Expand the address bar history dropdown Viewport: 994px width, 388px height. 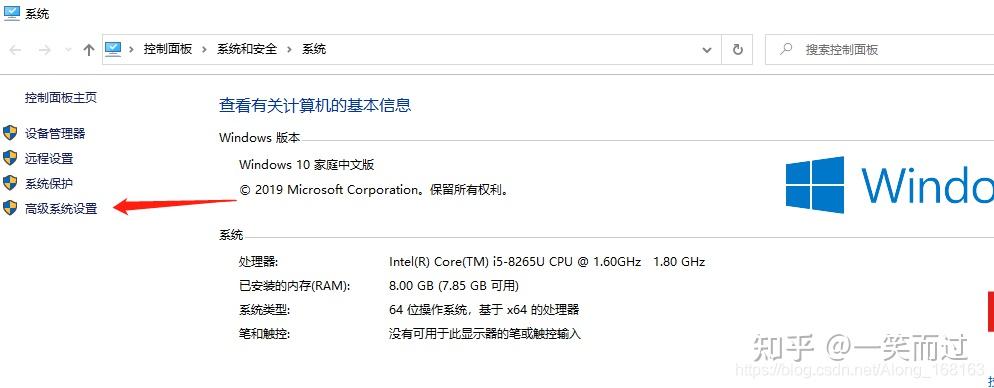(x=707, y=50)
